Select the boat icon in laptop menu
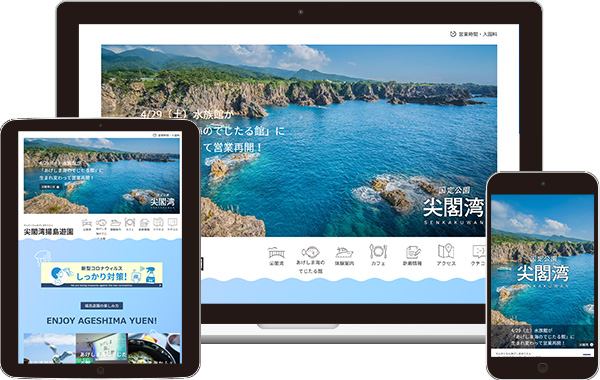Viewport: 600px width, 380px height. pos(344,253)
